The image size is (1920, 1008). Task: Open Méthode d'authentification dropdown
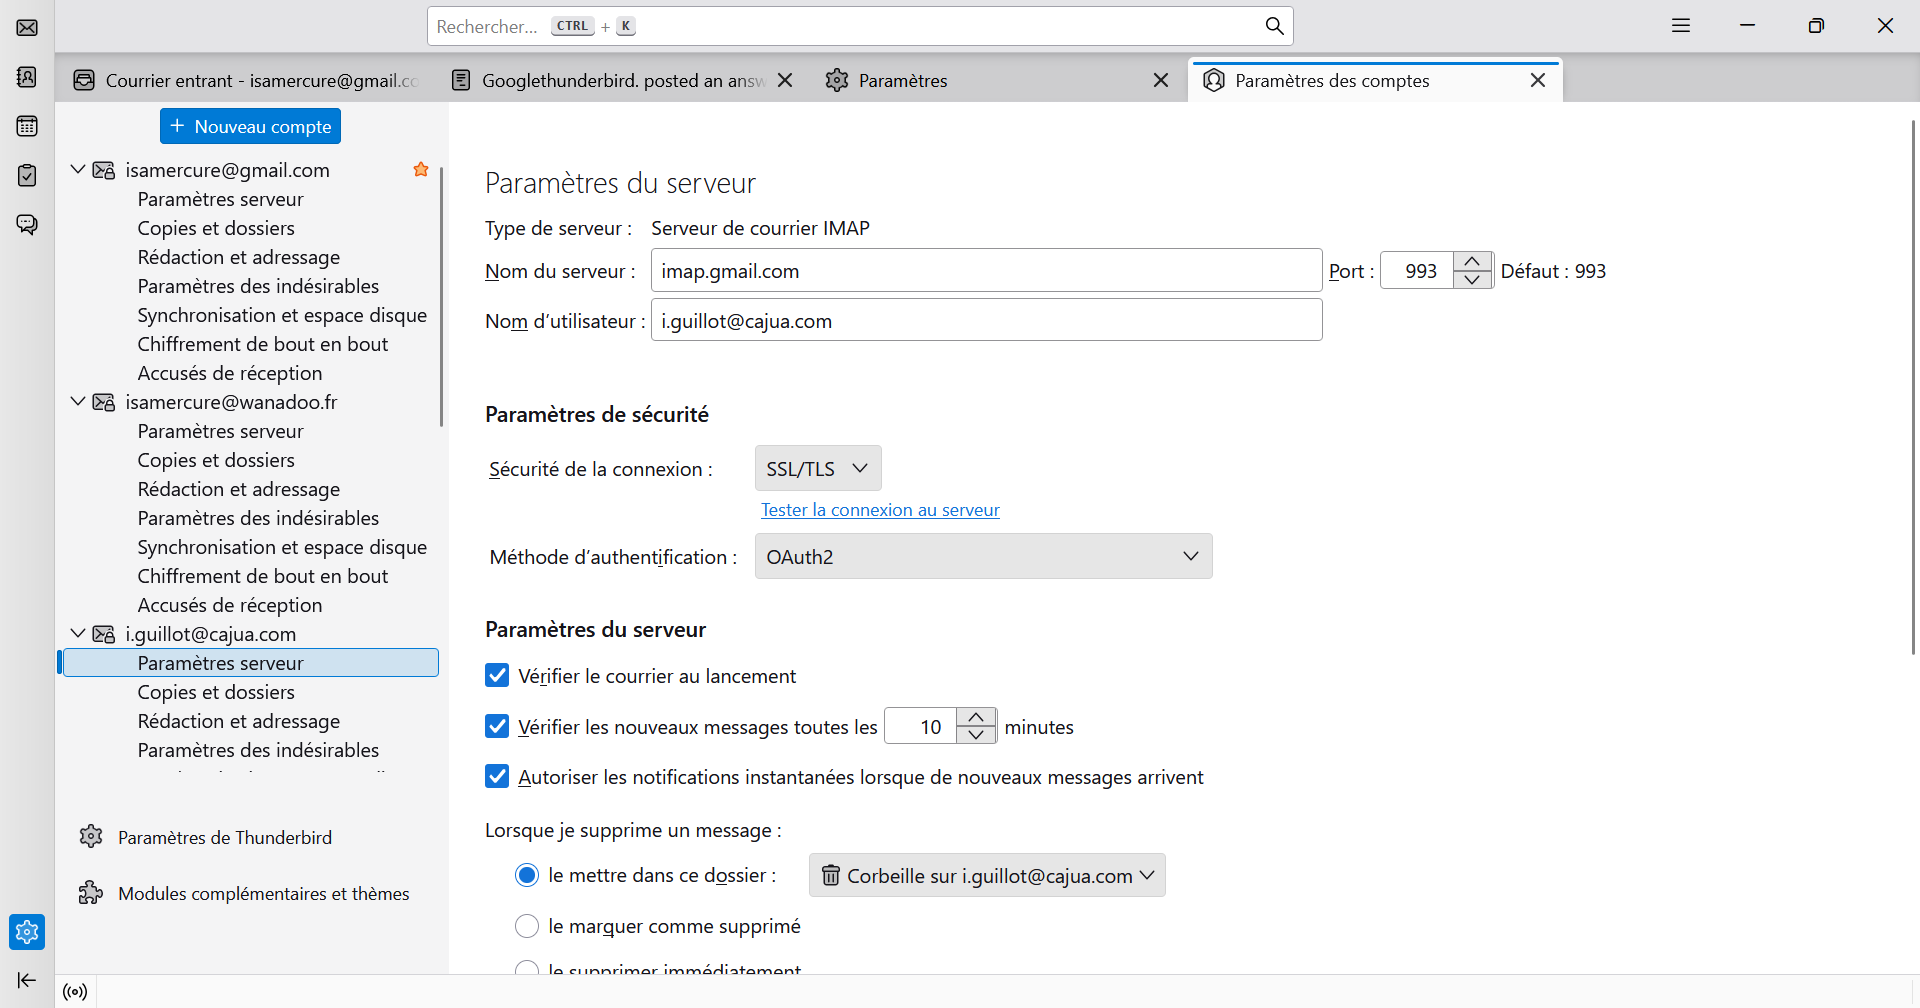pos(983,556)
